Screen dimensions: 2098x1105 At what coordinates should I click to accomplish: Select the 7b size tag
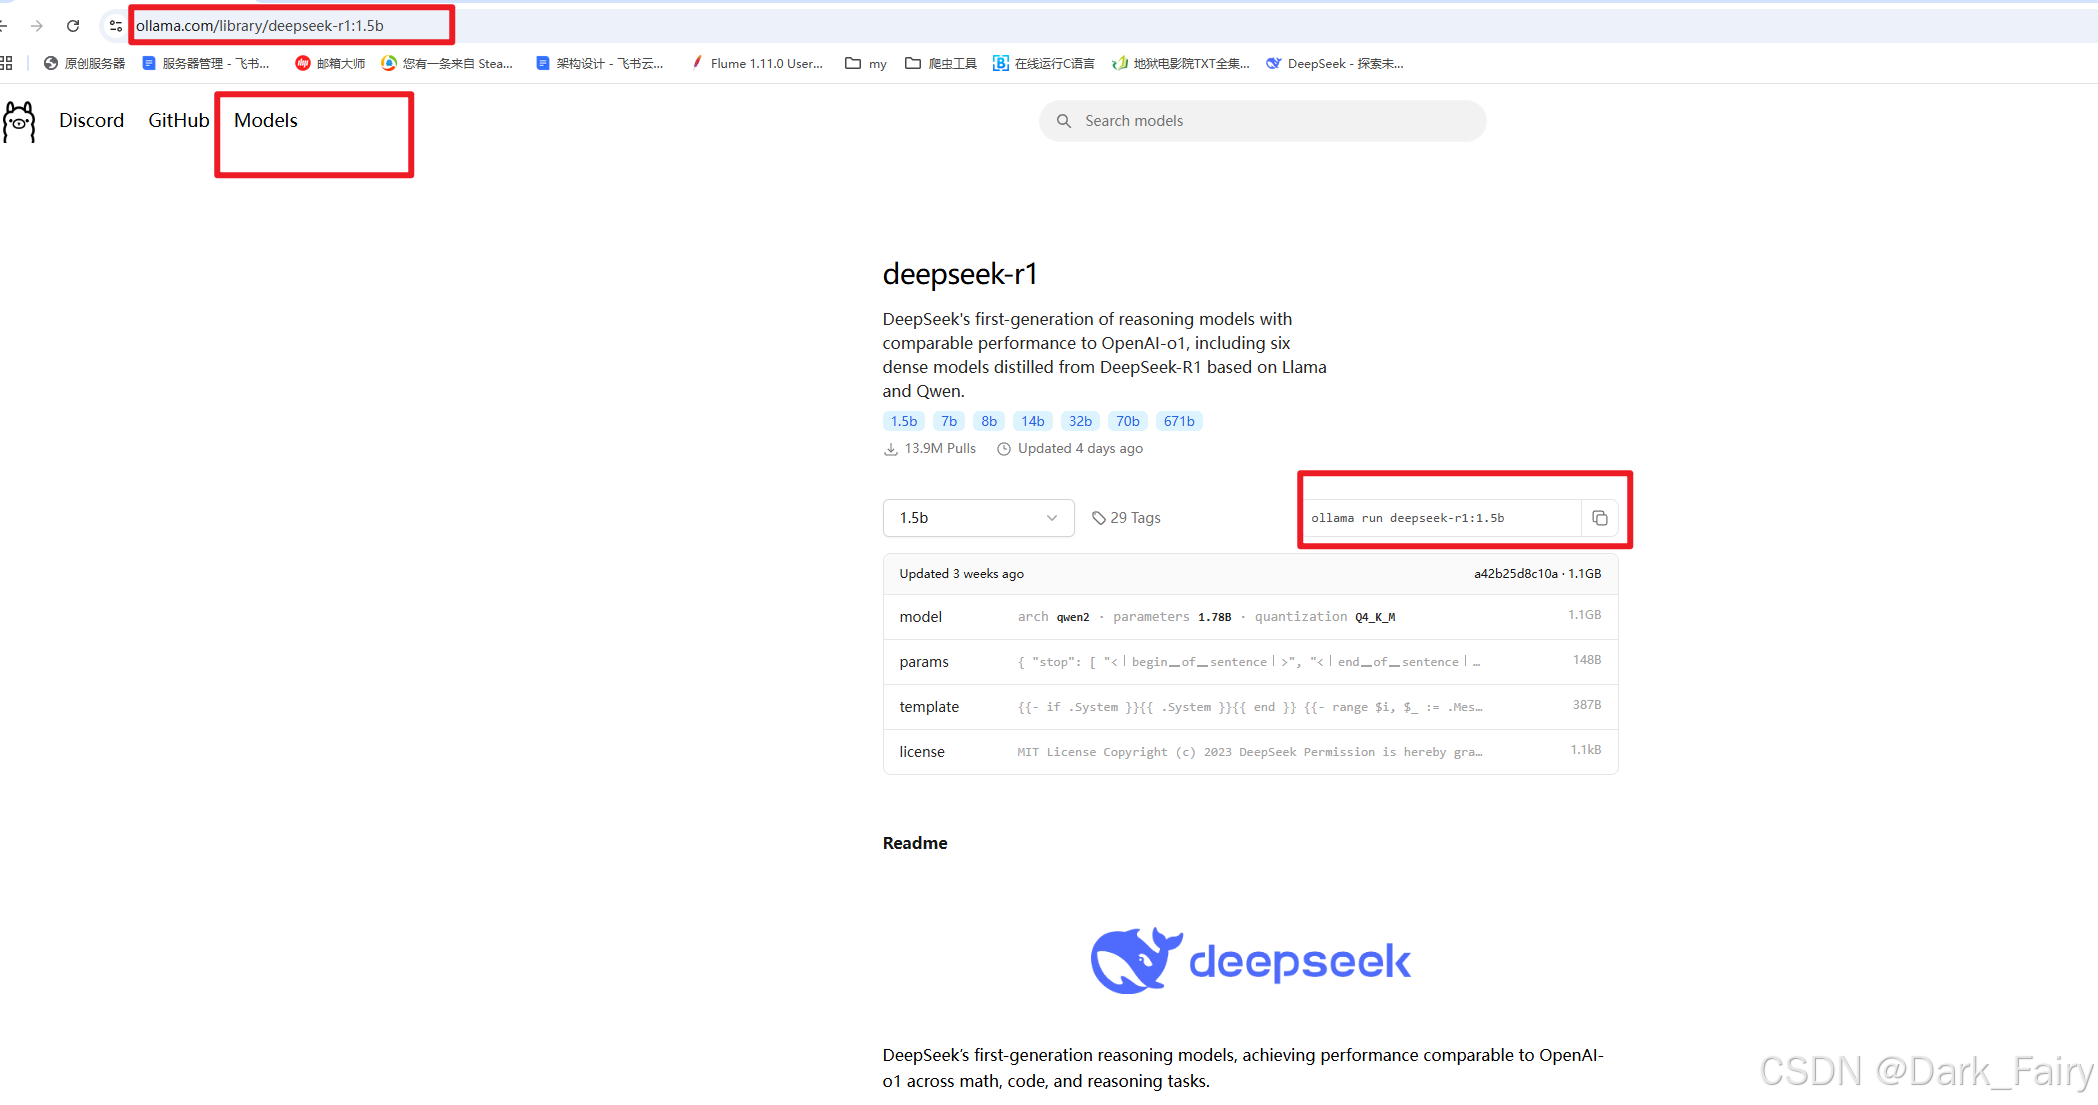point(949,421)
